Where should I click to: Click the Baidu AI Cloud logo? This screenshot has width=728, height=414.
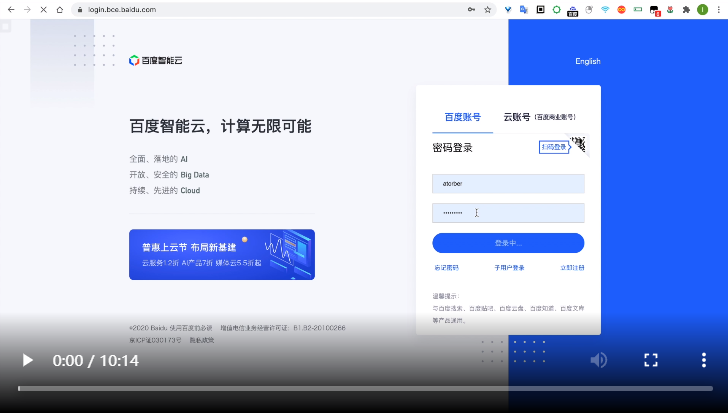point(156,60)
